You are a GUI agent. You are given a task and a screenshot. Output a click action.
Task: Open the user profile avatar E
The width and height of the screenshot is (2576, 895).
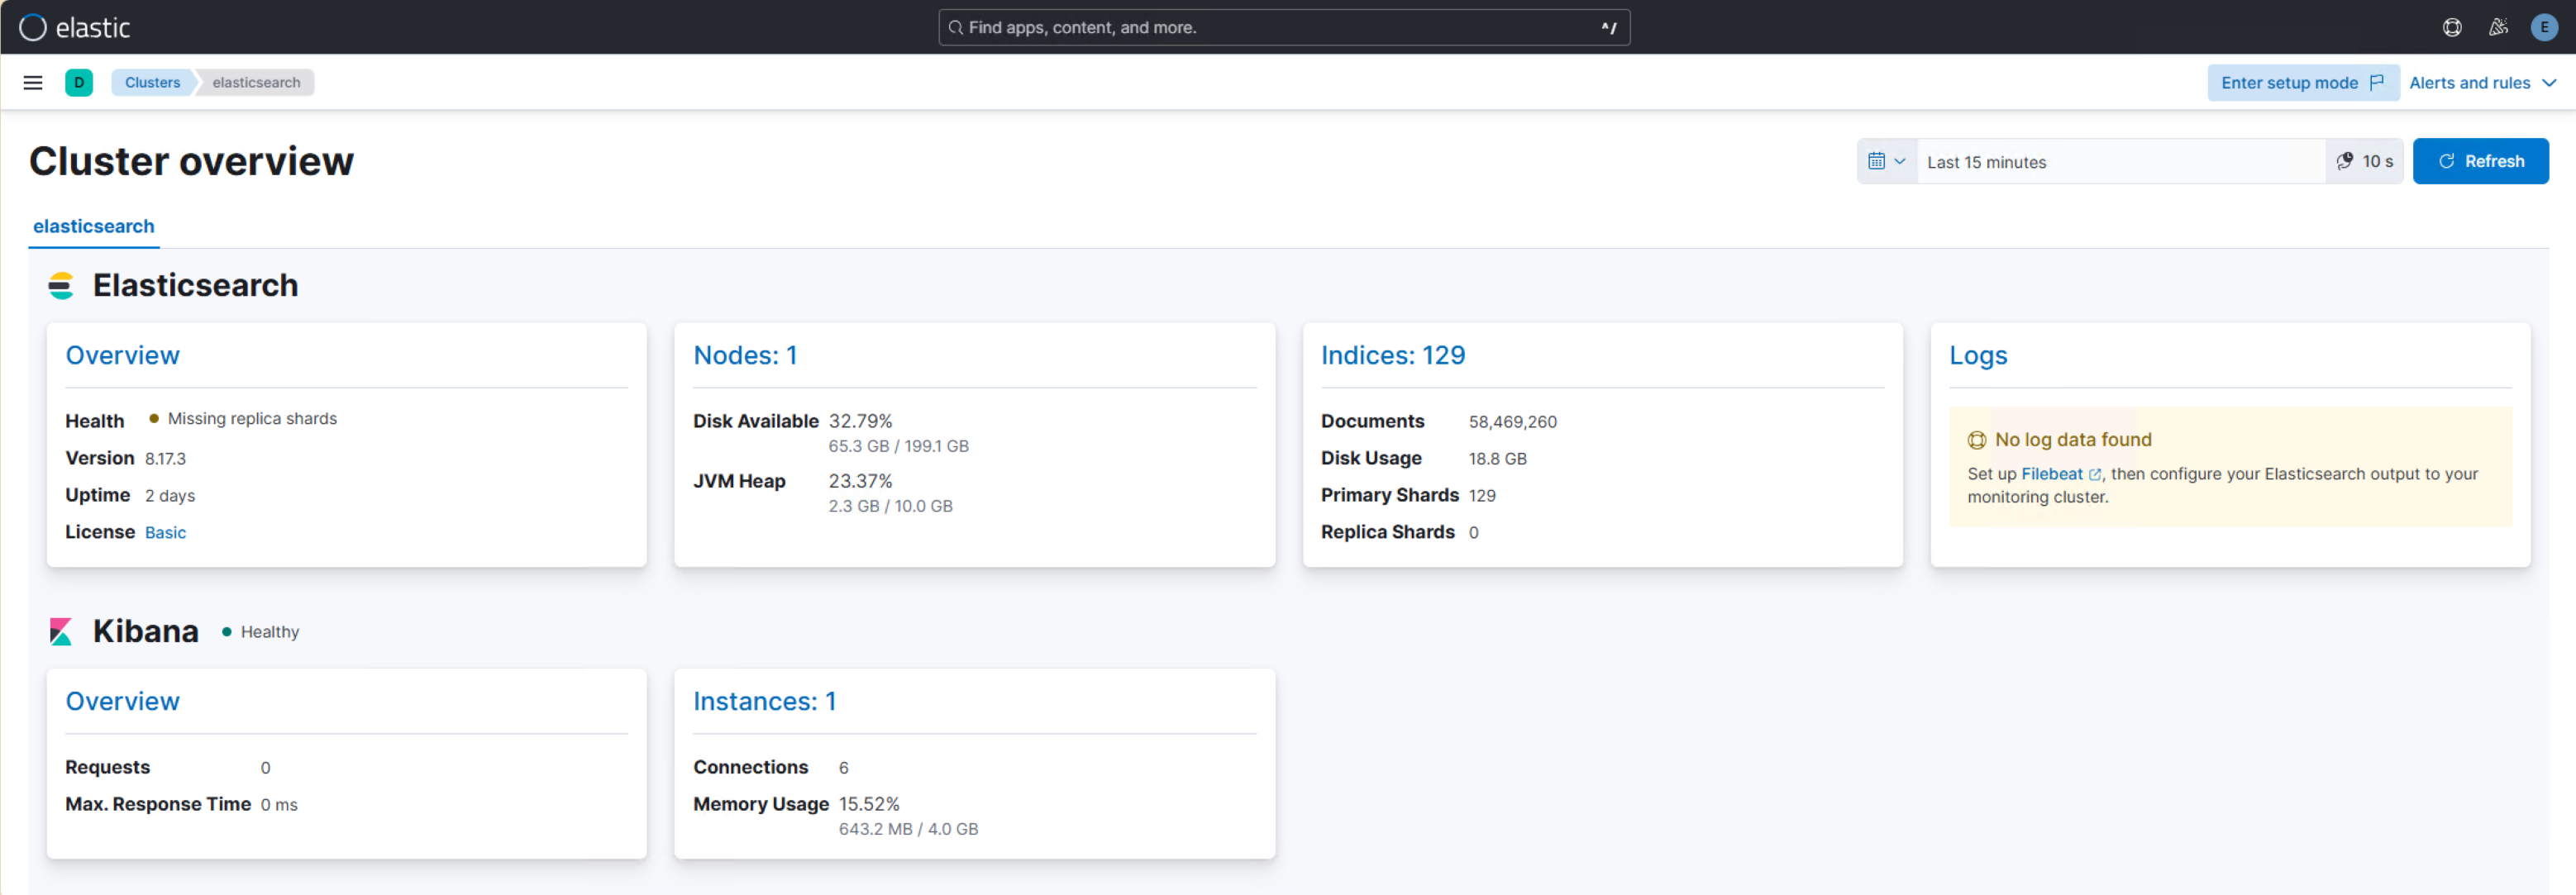2544,27
